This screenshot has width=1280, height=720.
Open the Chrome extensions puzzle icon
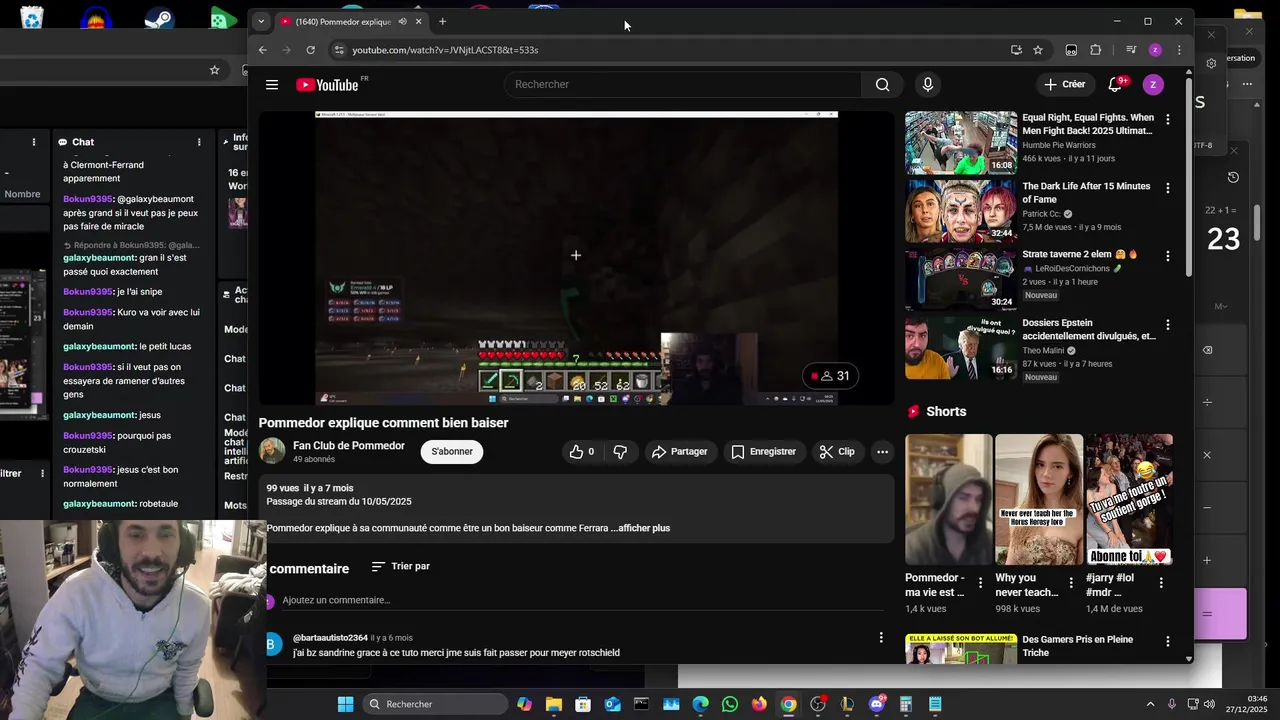point(1095,50)
